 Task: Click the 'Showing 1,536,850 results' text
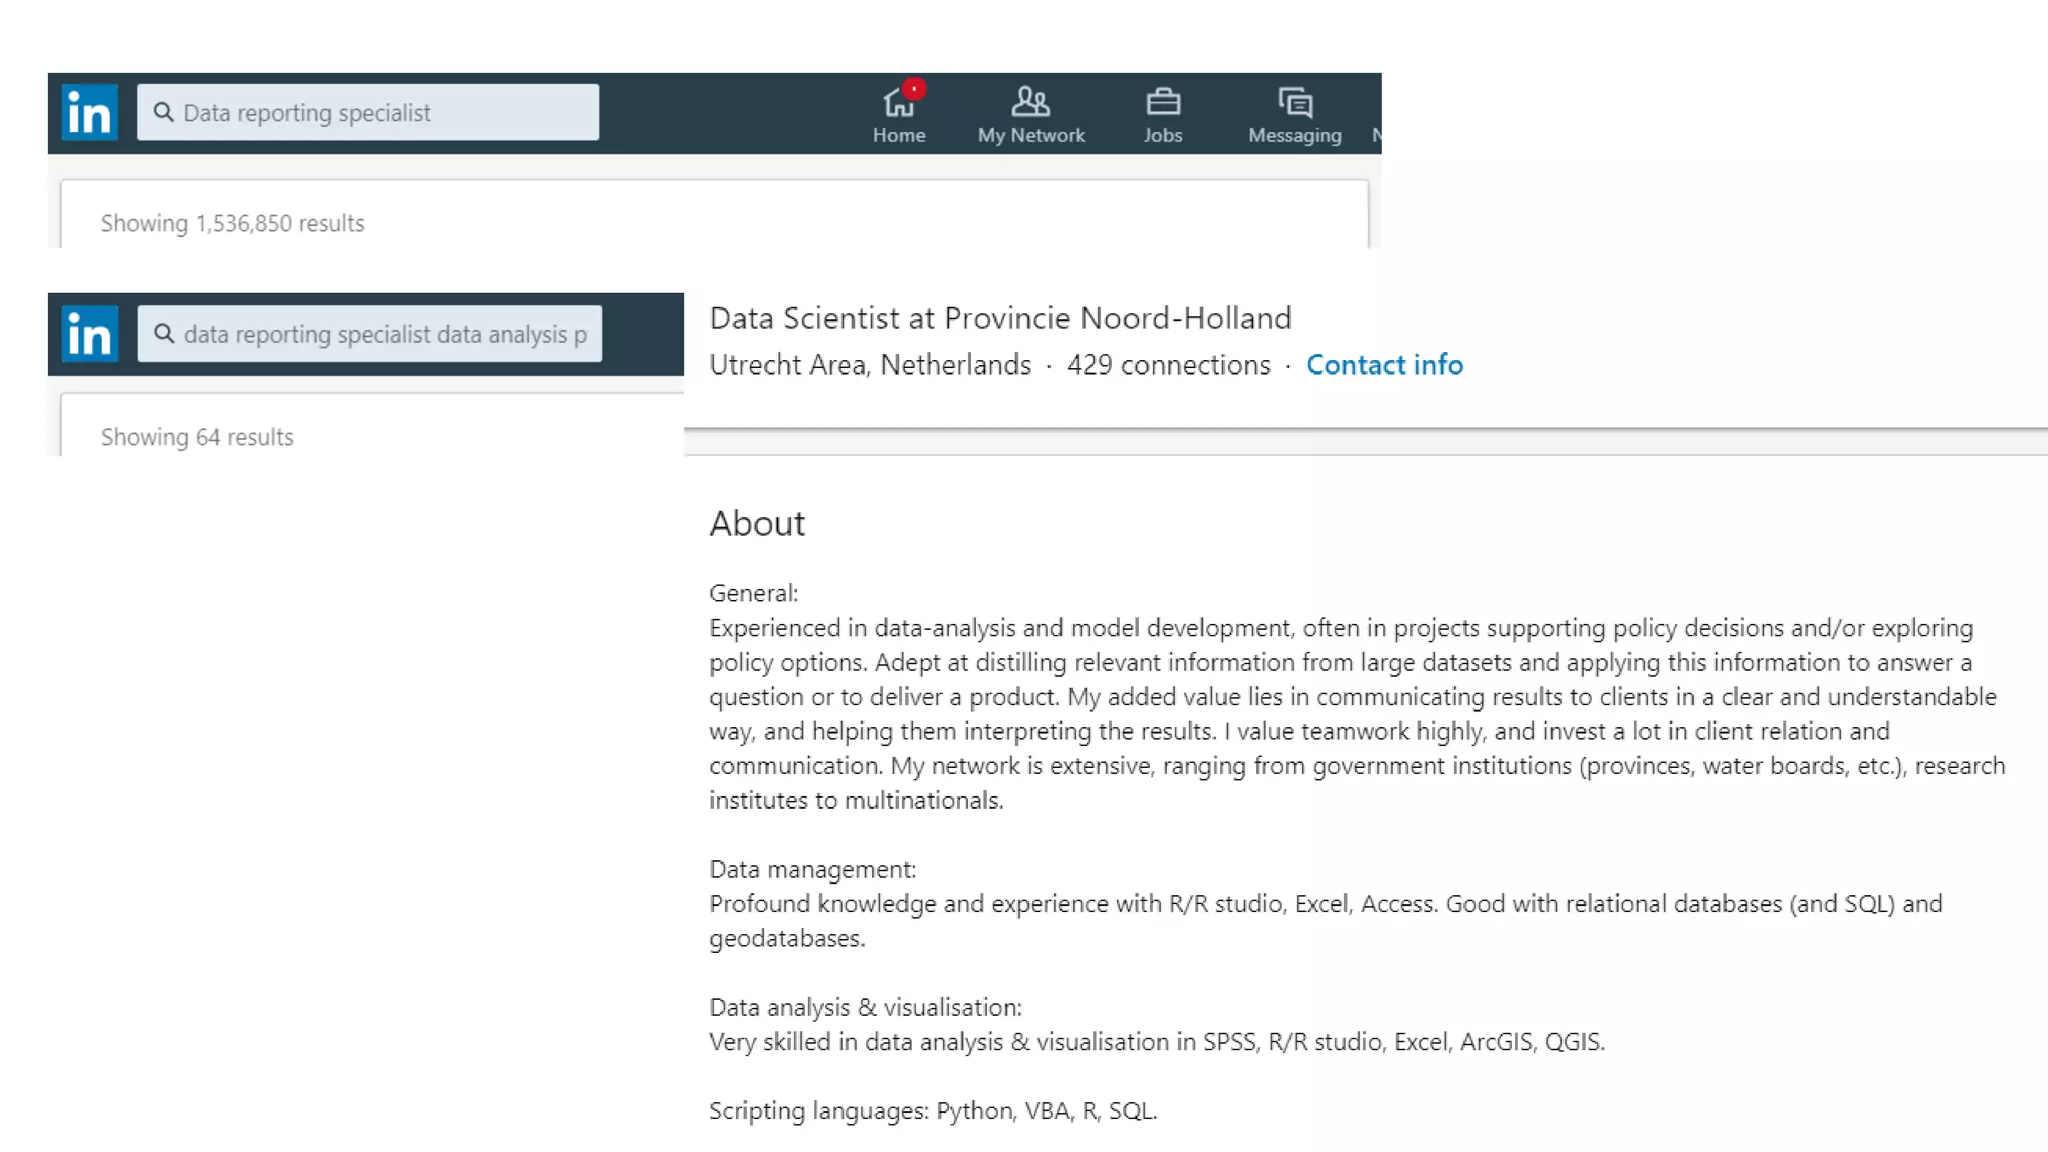(232, 223)
